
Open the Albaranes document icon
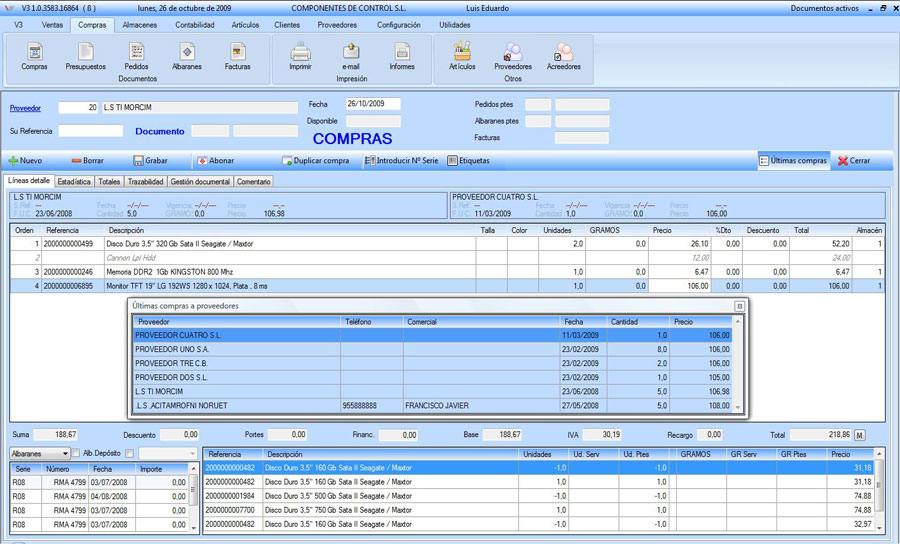[187, 57]
